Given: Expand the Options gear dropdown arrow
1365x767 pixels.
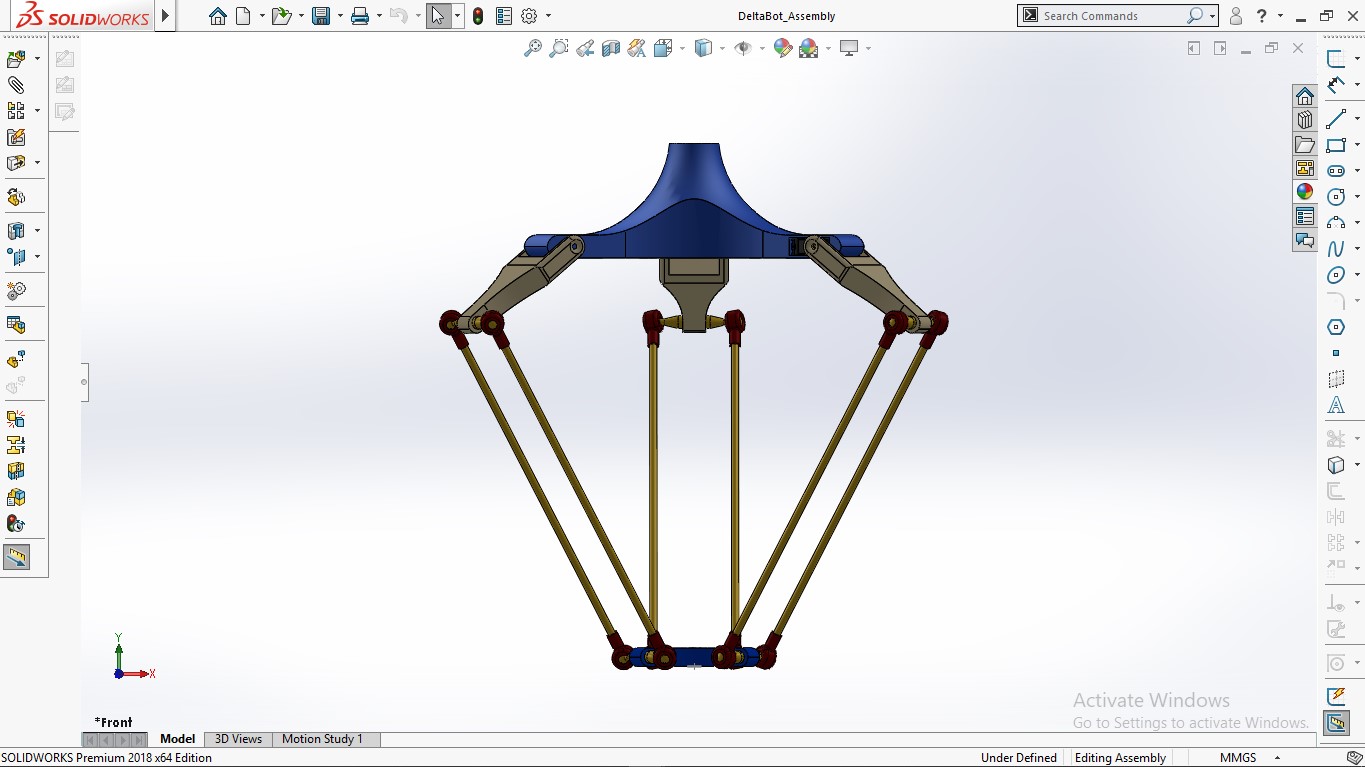Looking at the screenshot, I should (548, 16).
